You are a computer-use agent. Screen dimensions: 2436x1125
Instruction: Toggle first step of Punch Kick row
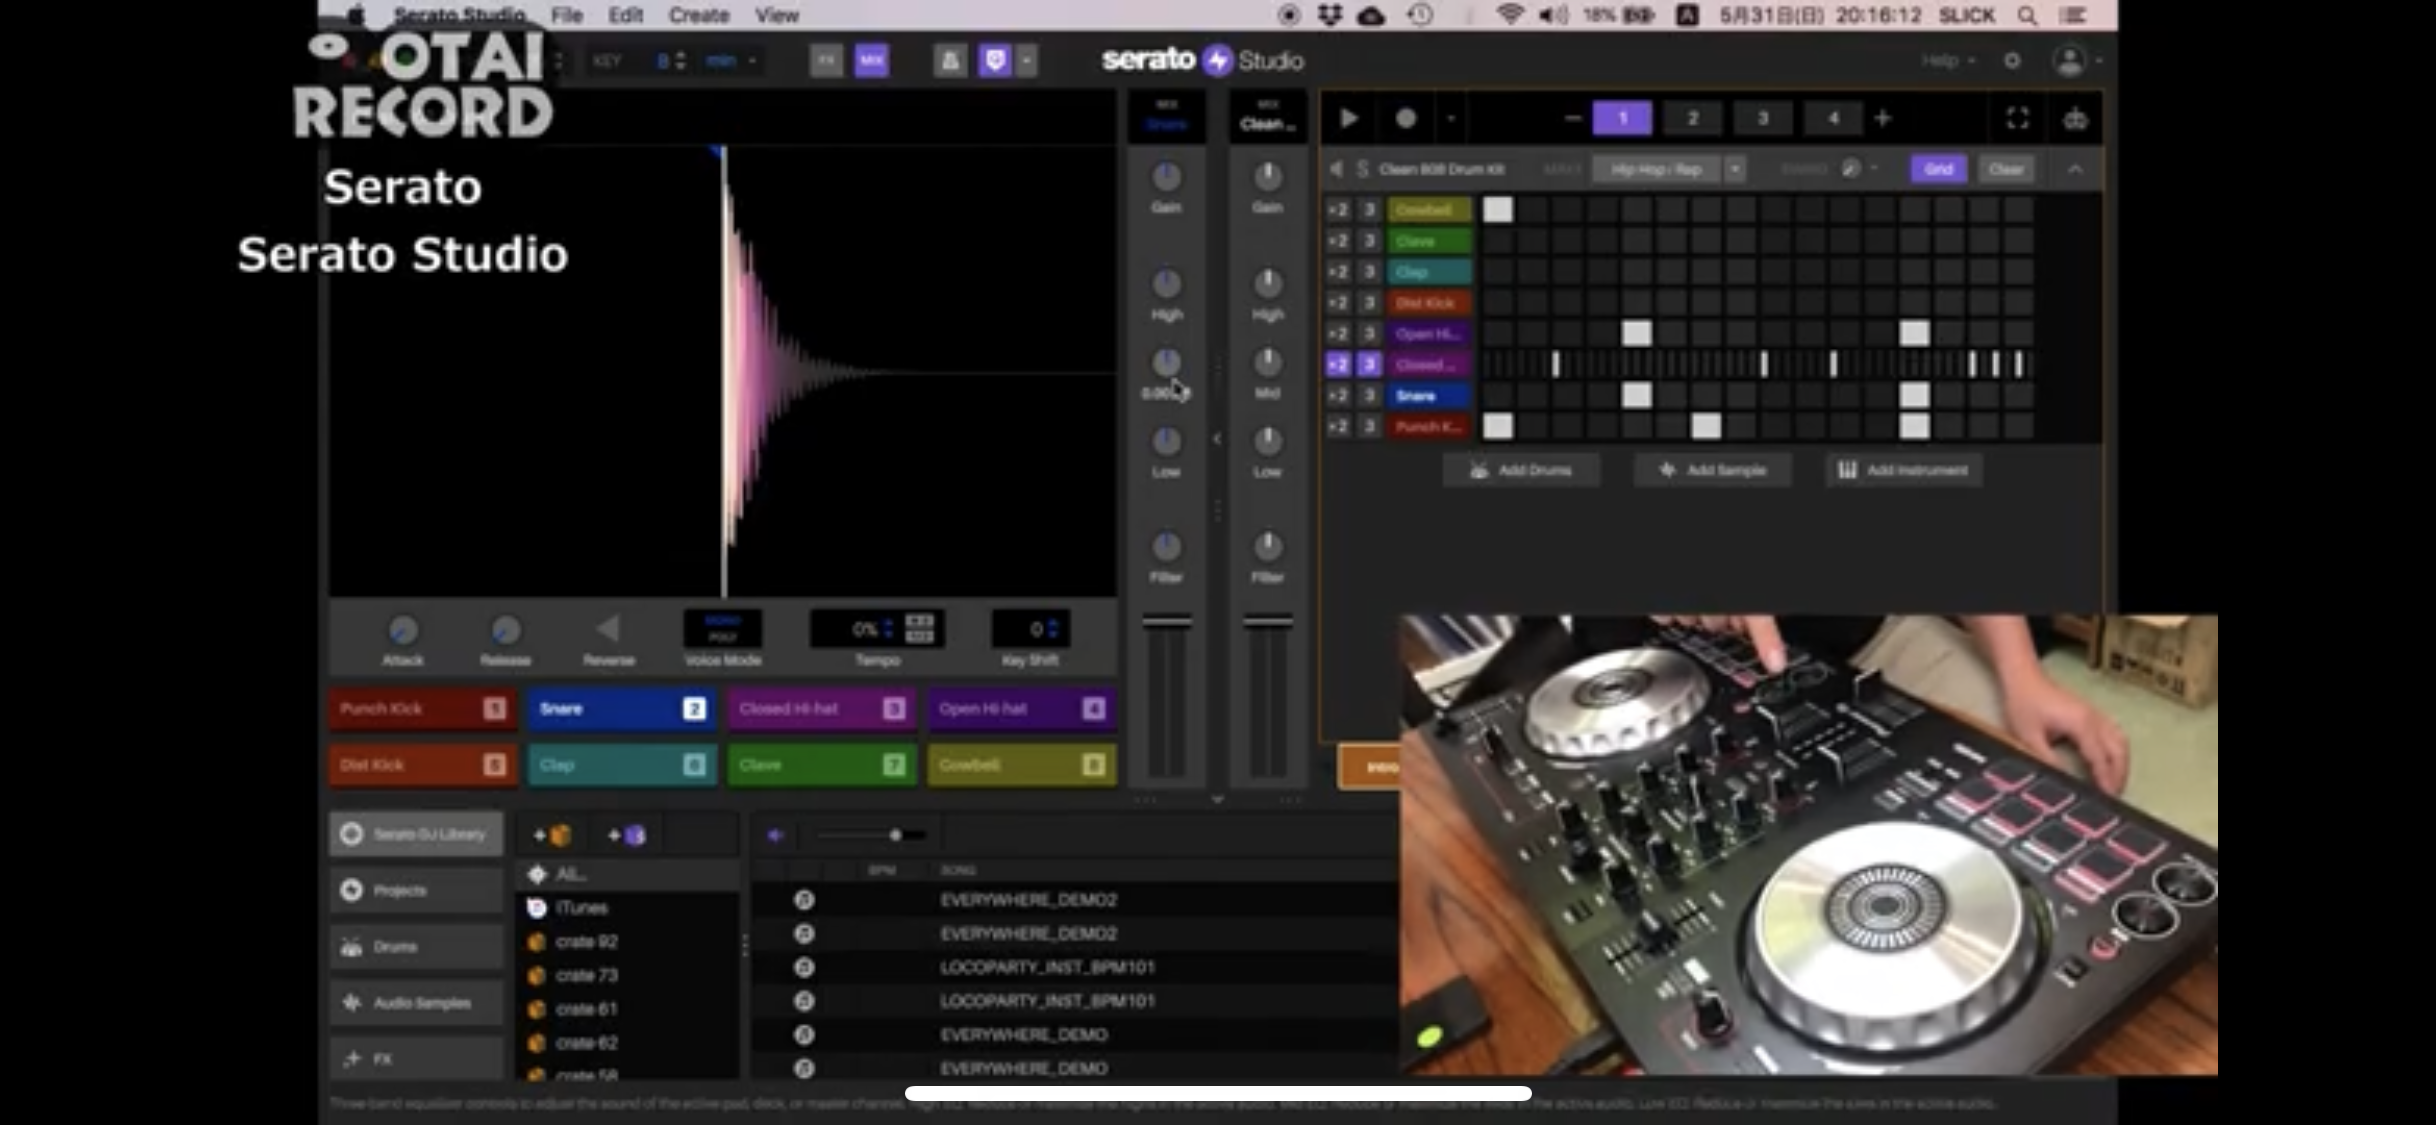point(1497,426)
